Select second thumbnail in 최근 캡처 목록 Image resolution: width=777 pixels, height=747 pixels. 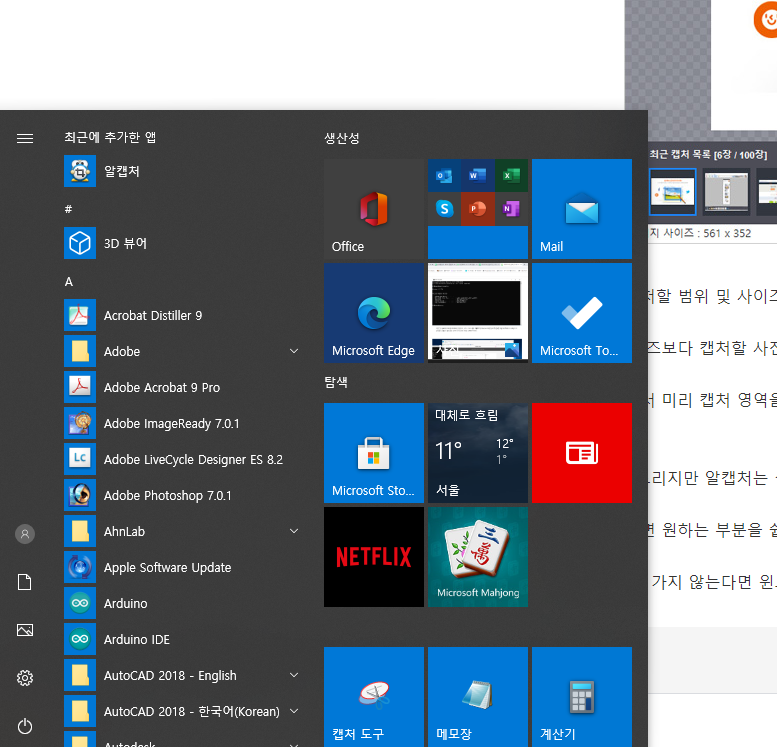[726, 192]
